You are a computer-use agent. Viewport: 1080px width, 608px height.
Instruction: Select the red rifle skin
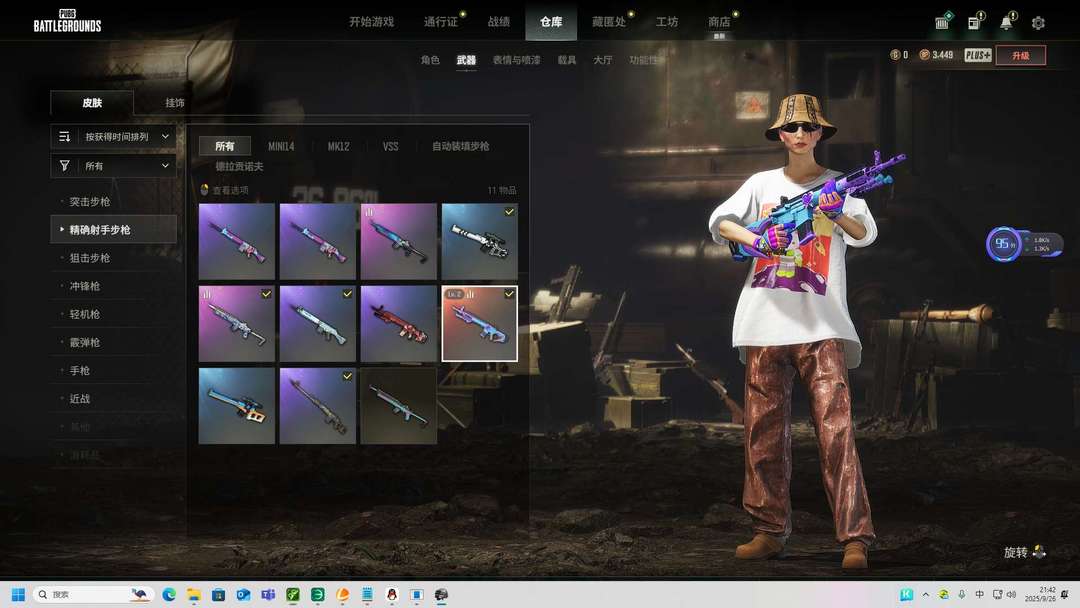tap(398, 324)
